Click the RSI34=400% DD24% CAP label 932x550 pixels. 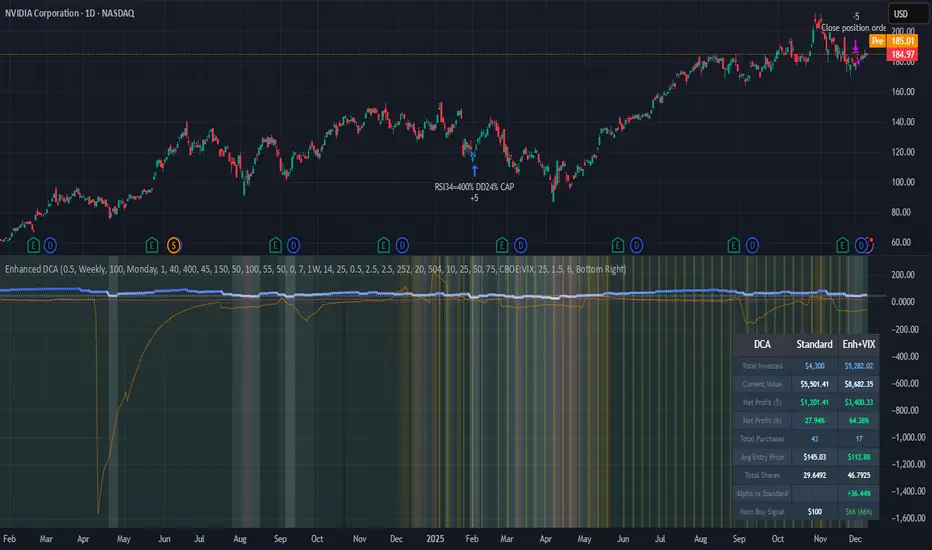click(x=474, y=187)
